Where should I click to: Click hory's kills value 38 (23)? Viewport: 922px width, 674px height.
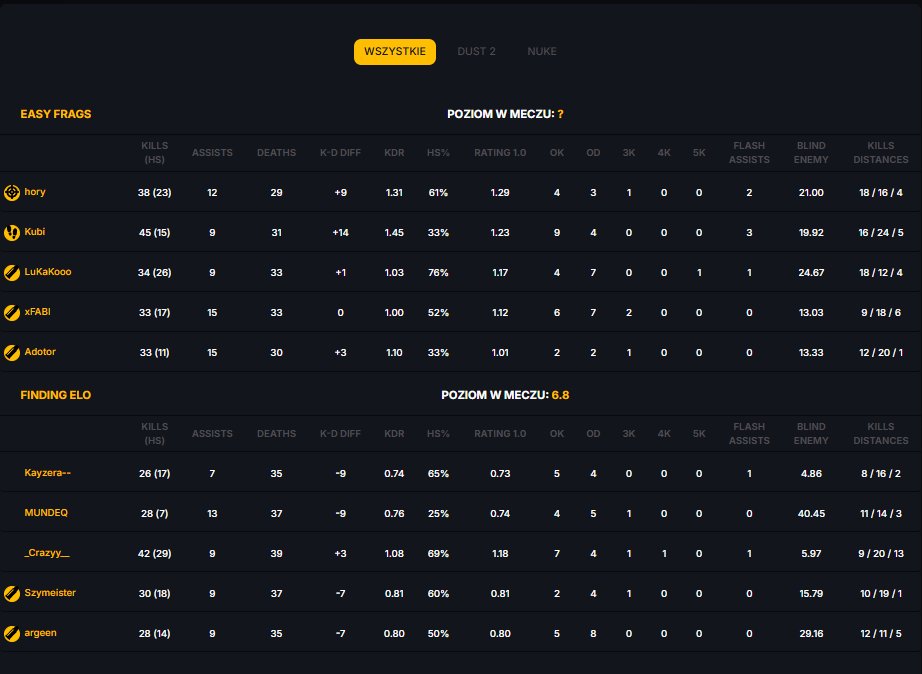tap(155, 193)
